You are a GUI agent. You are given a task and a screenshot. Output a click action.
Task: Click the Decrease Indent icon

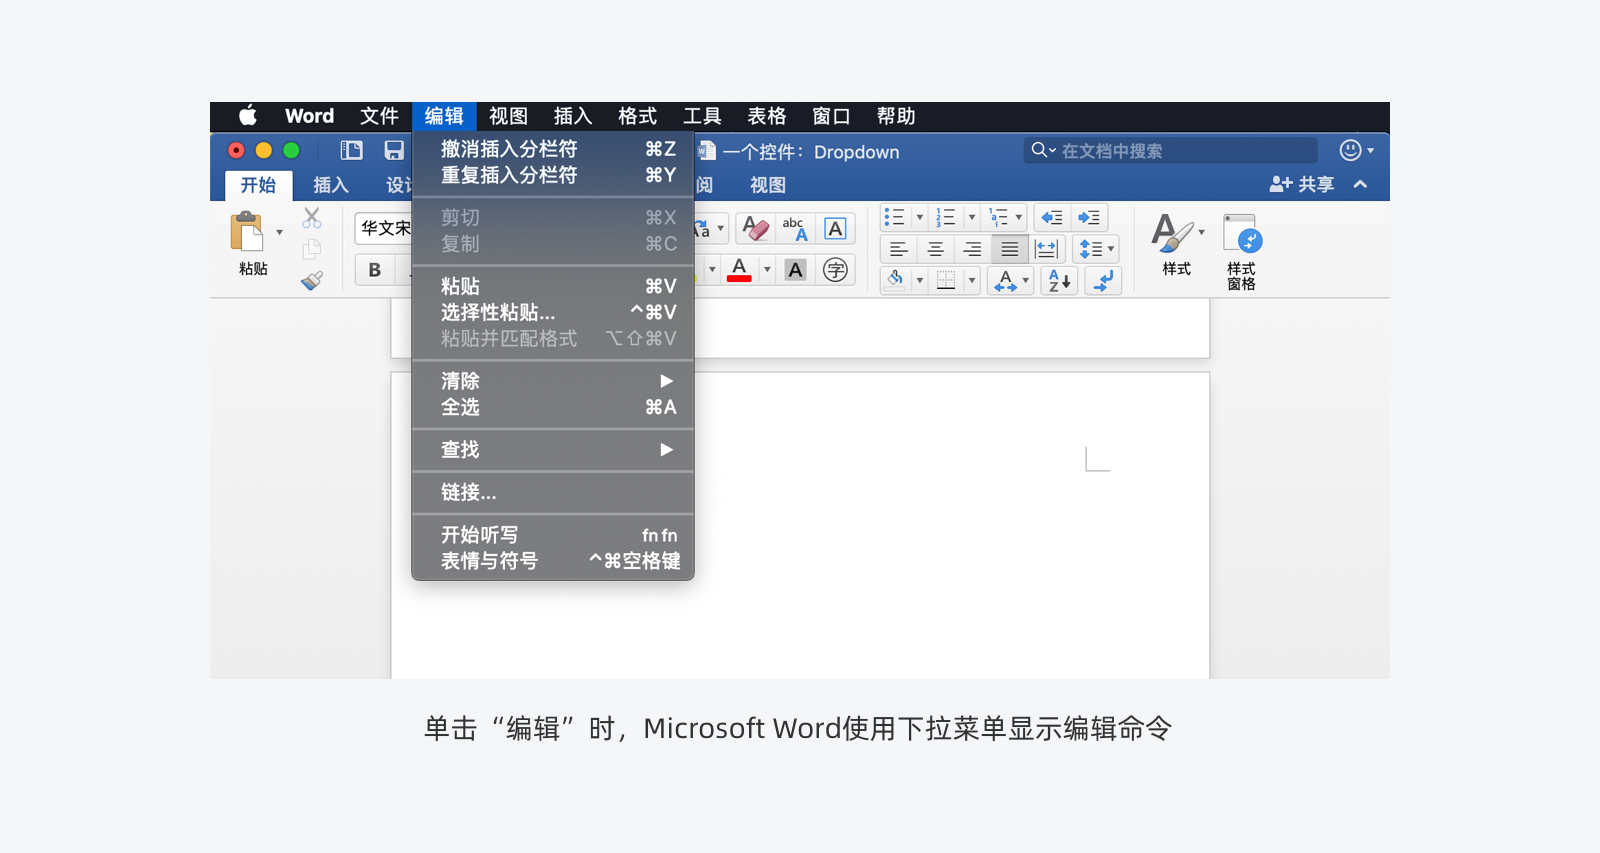point(1051,217)
